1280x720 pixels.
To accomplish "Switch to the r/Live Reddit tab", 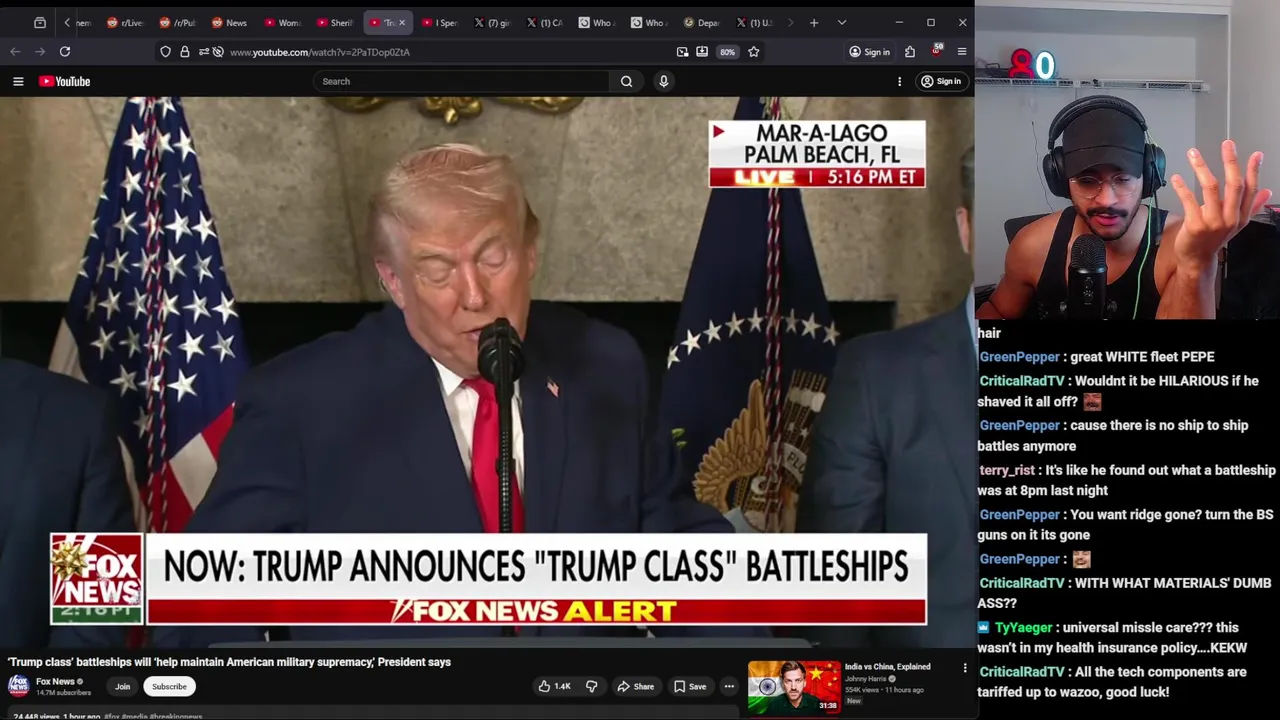I will pyautogui.click(x=126, y=22).
